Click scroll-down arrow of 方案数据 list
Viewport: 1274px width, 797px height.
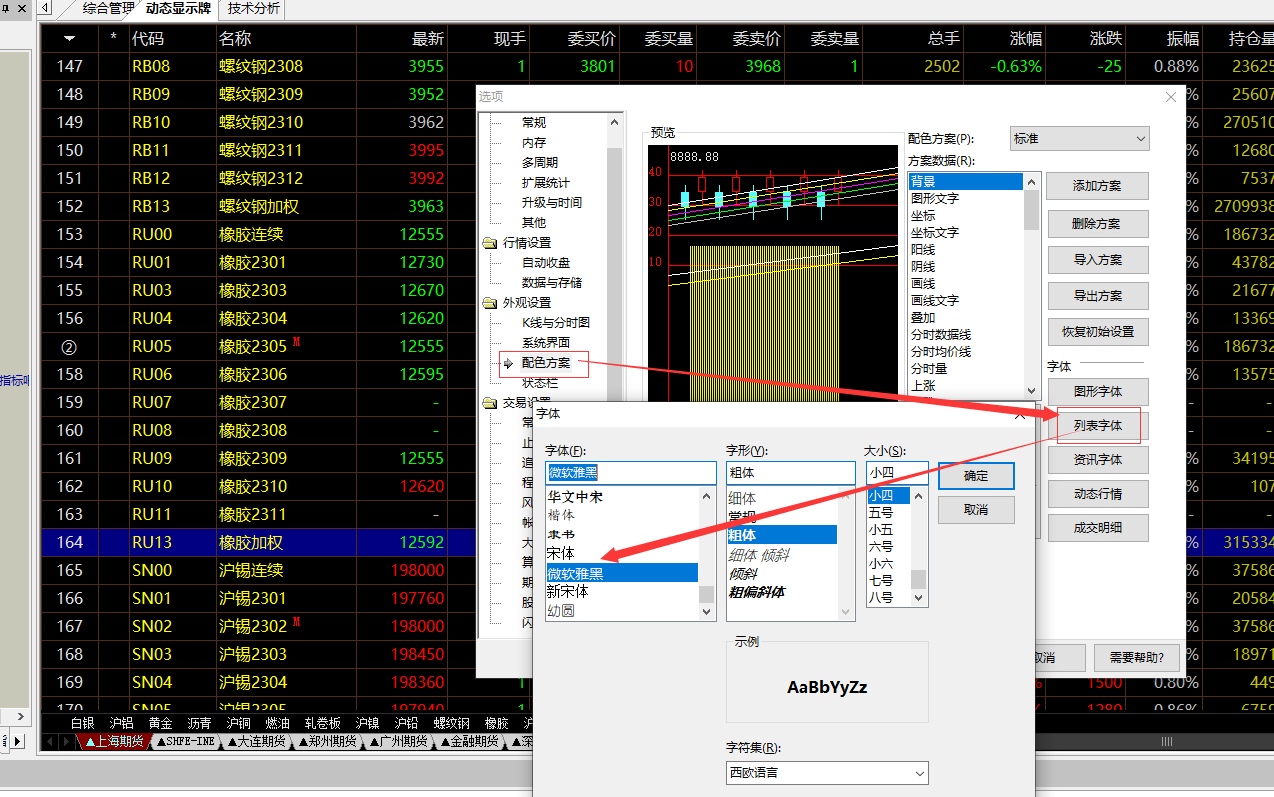(1032, 390)
